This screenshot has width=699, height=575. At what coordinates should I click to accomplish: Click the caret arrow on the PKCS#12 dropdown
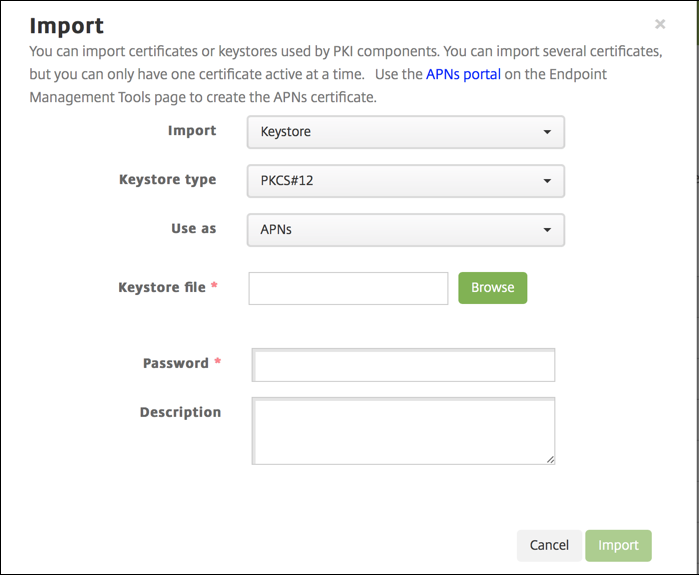[547, 181]
